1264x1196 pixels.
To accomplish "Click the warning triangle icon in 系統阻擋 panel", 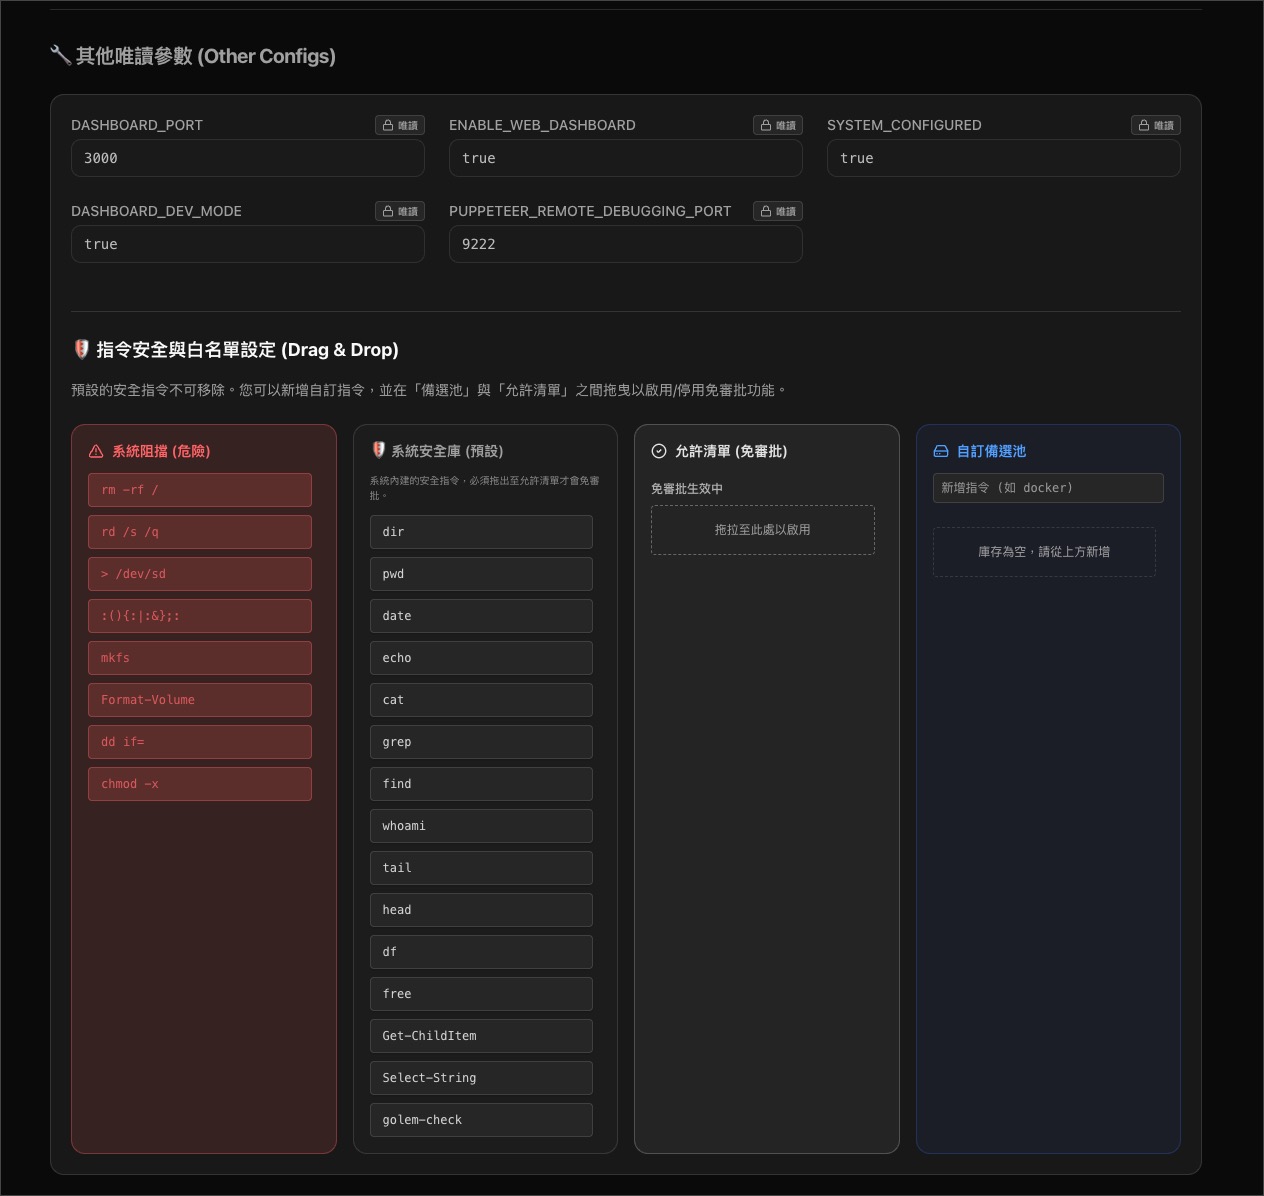I will pos(96,451).
